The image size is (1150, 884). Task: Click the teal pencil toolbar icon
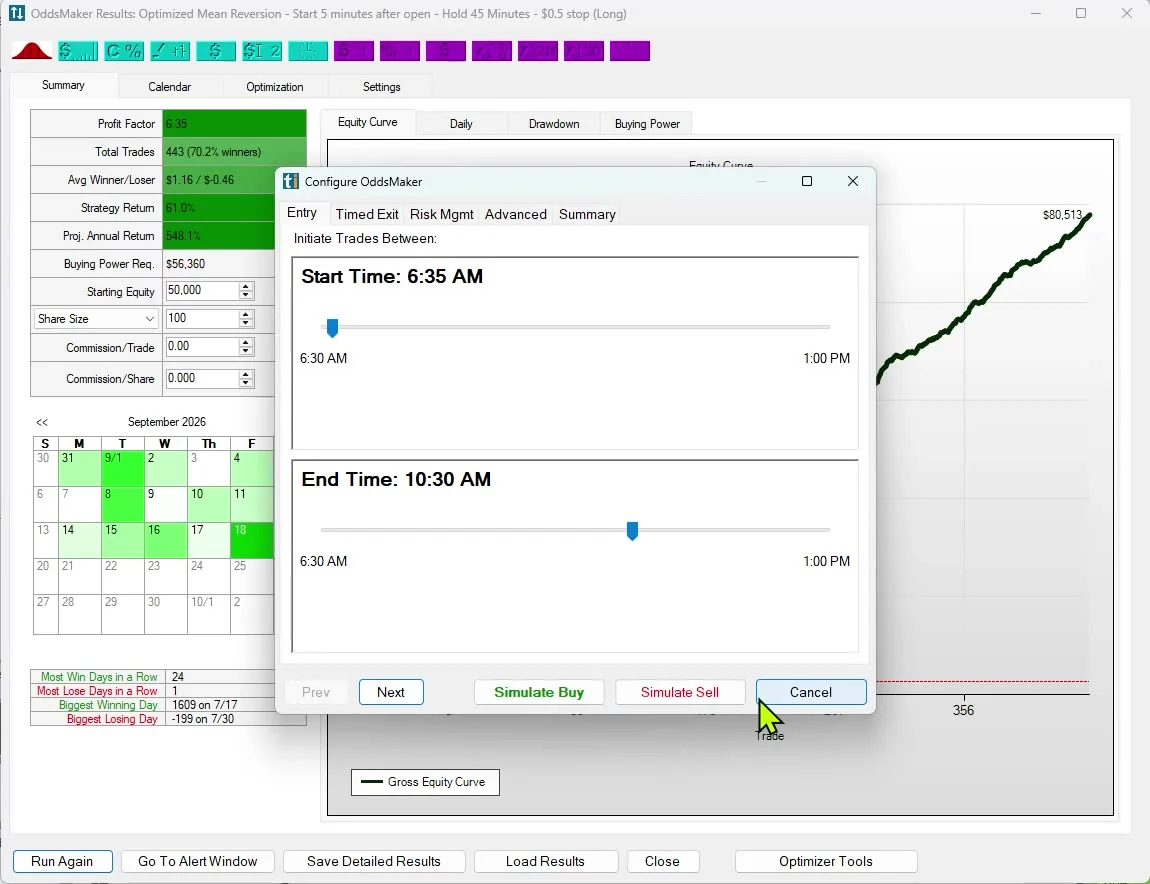(x=169, y=51)
